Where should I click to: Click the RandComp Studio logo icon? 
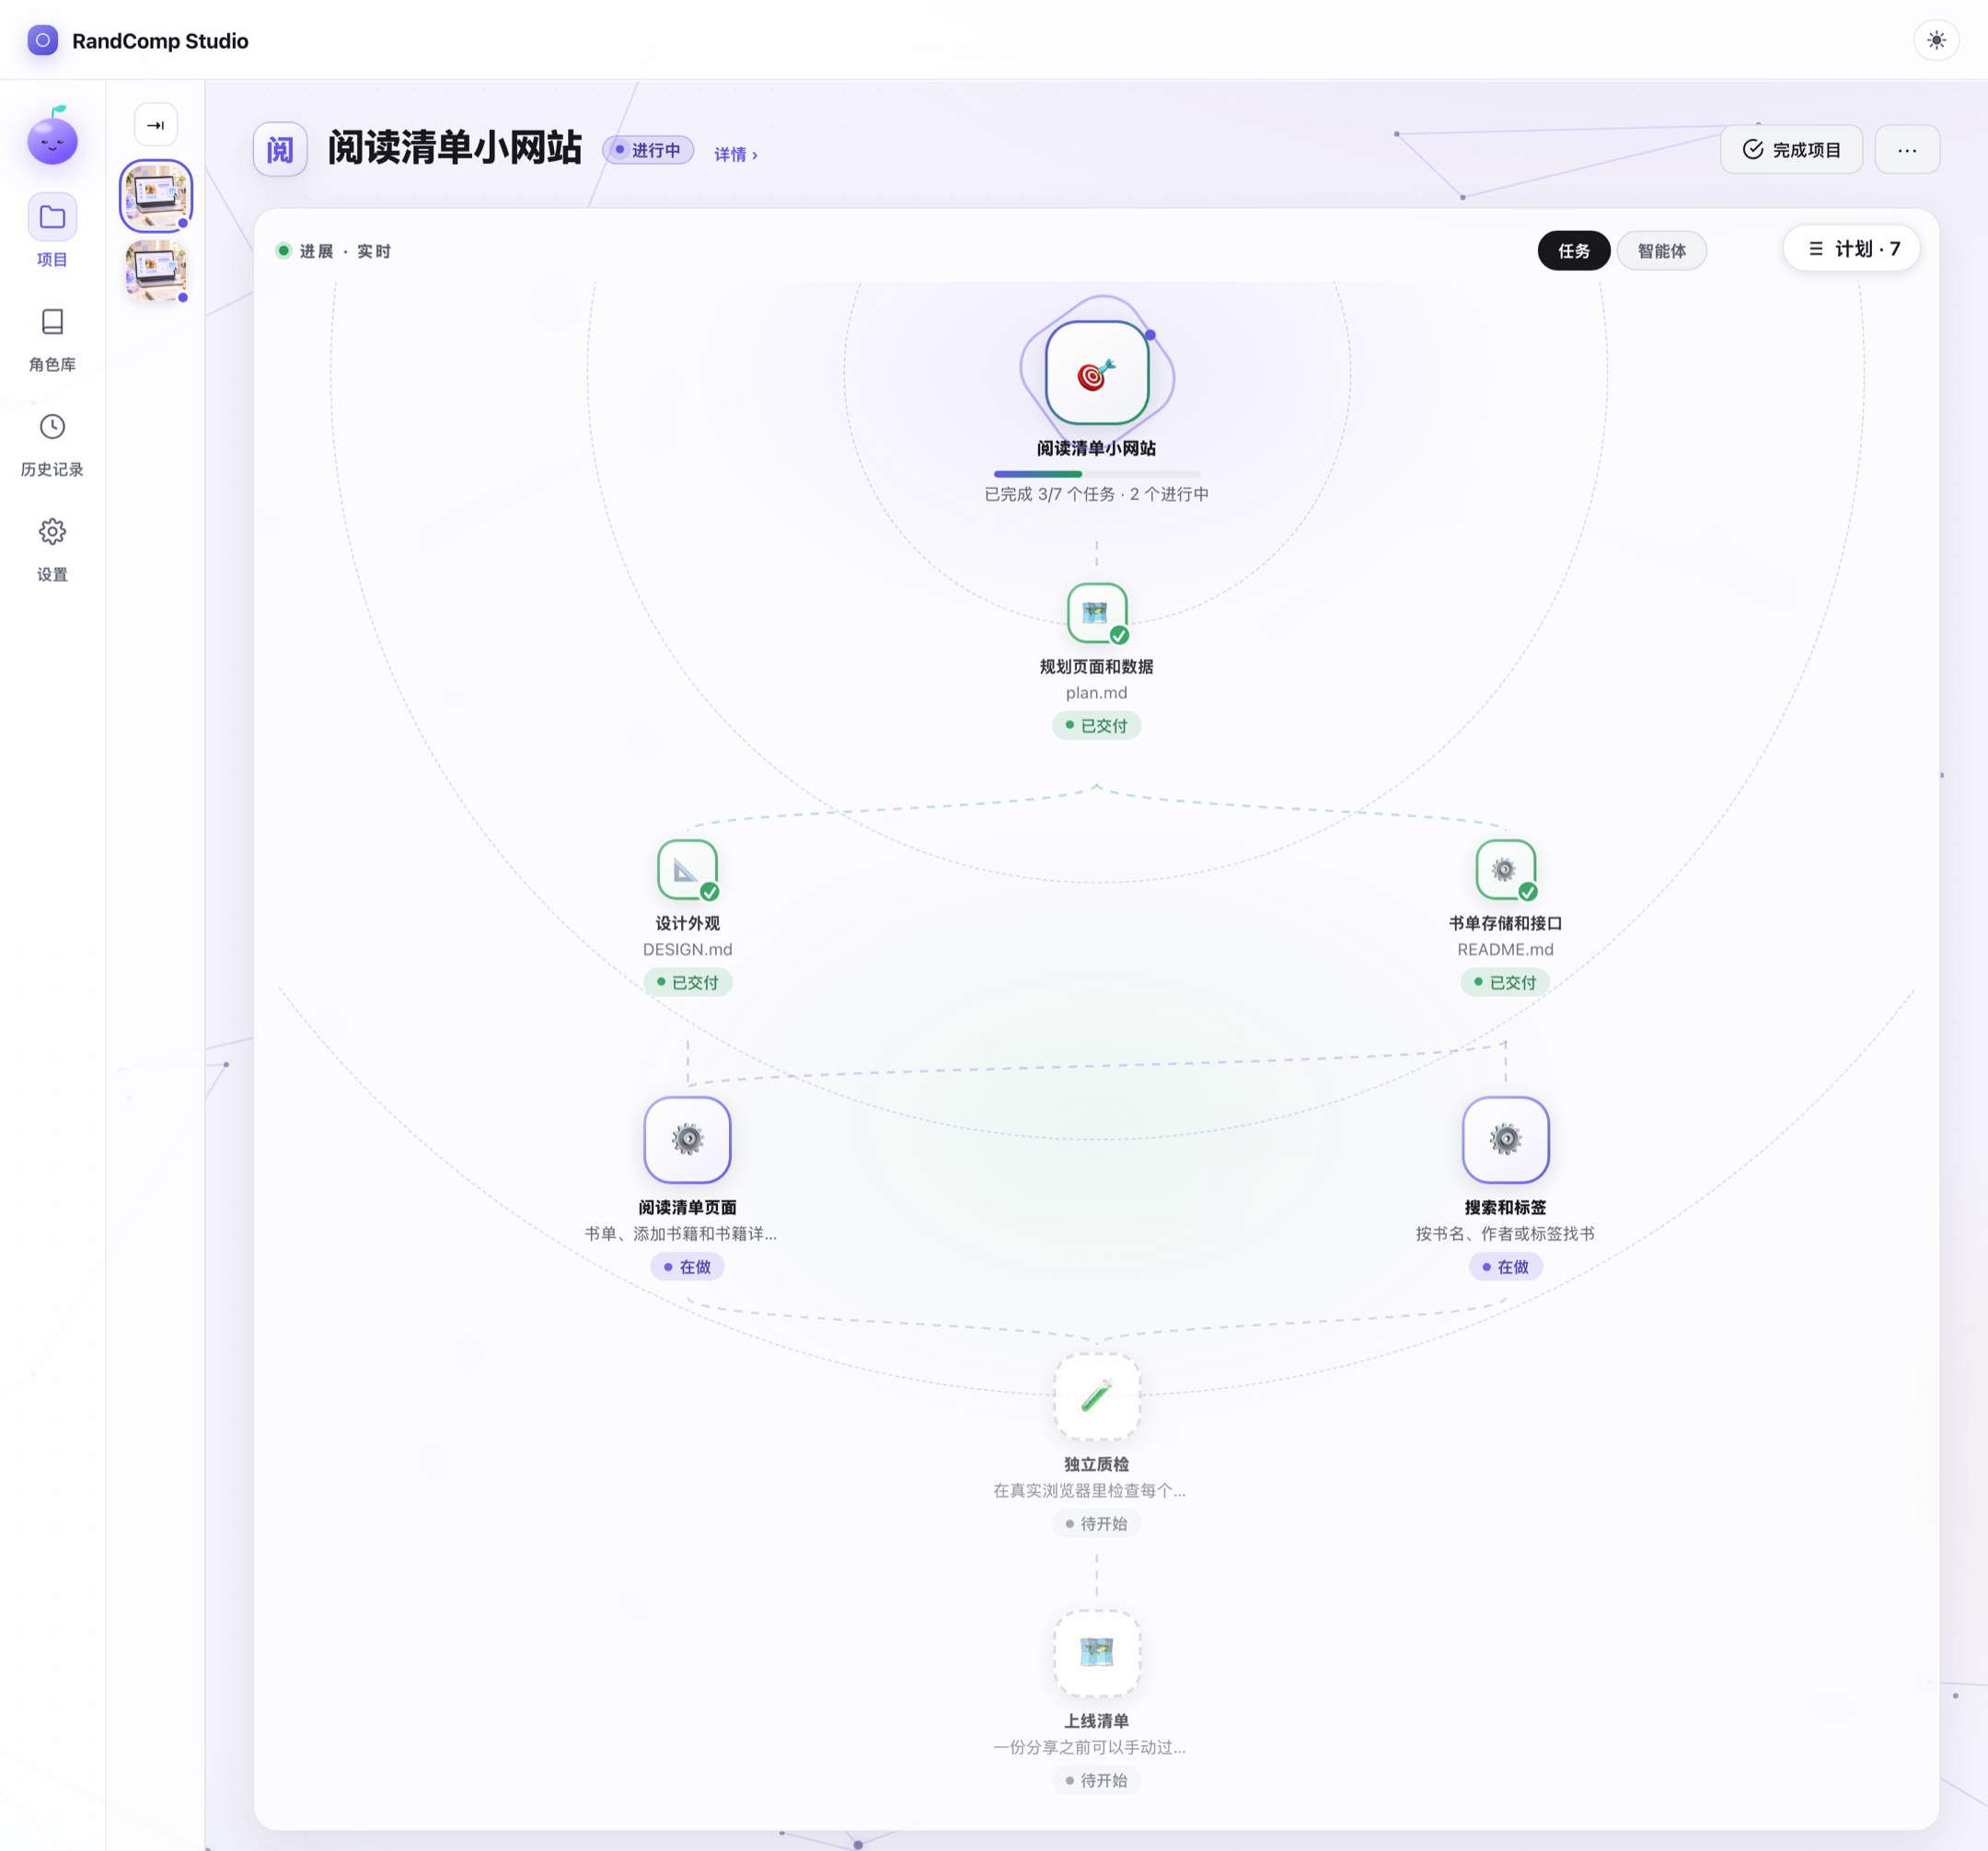[43, 41]
